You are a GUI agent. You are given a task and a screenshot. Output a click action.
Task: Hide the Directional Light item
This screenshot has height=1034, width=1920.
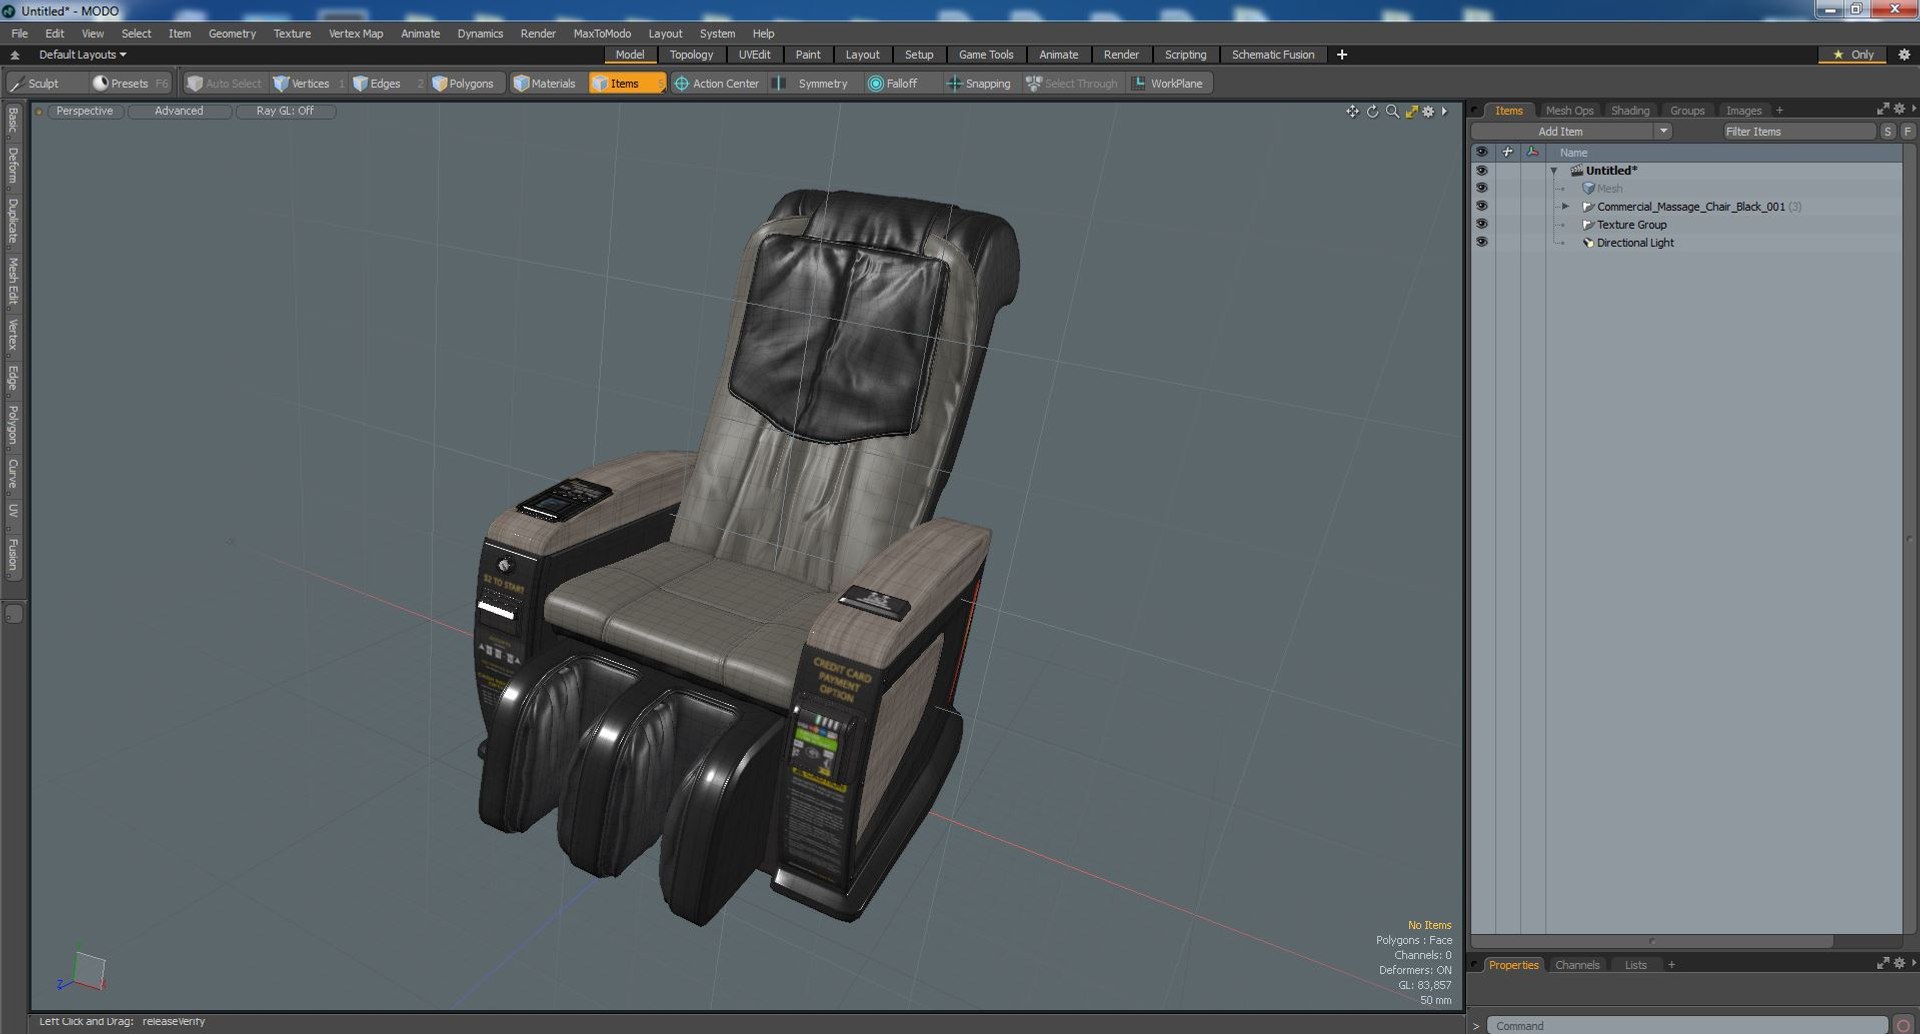(x=1481, y=242)
